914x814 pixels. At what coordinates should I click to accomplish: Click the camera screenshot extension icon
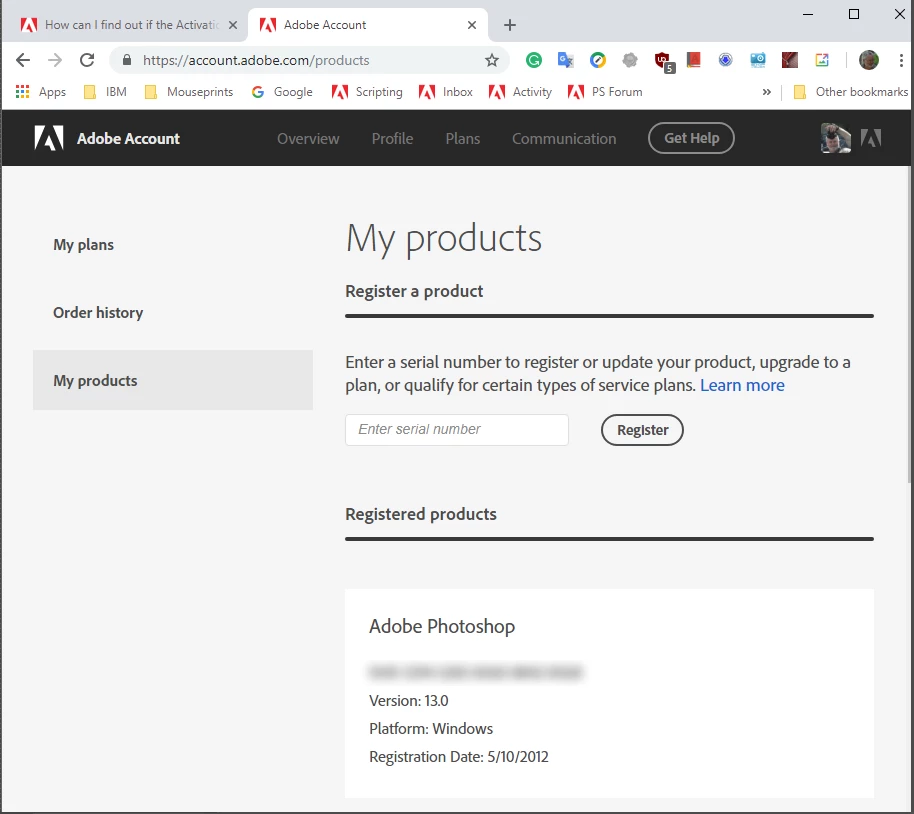point(757,60)
